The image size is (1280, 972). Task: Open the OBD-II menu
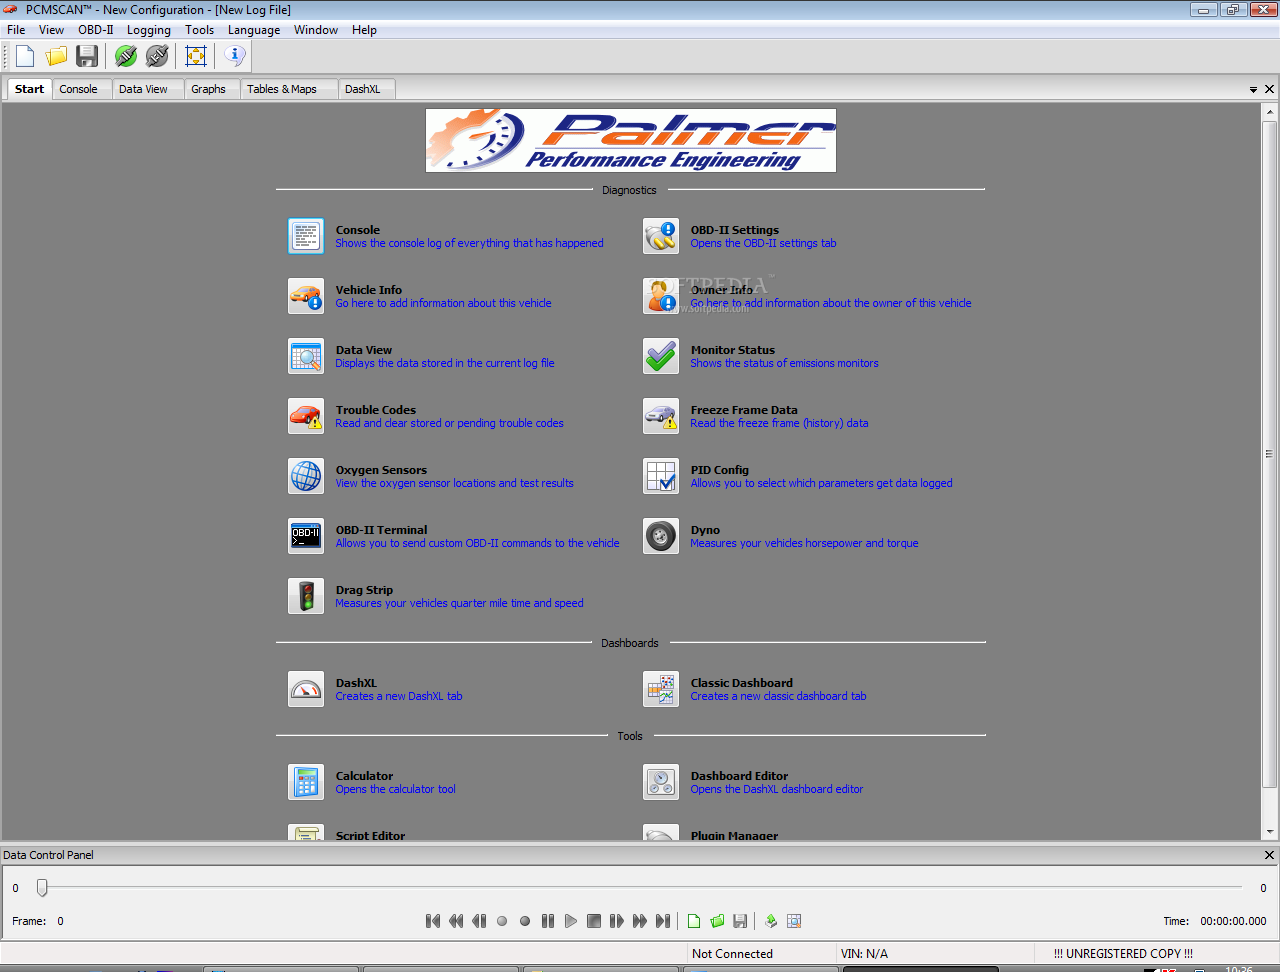coord(96,30)
